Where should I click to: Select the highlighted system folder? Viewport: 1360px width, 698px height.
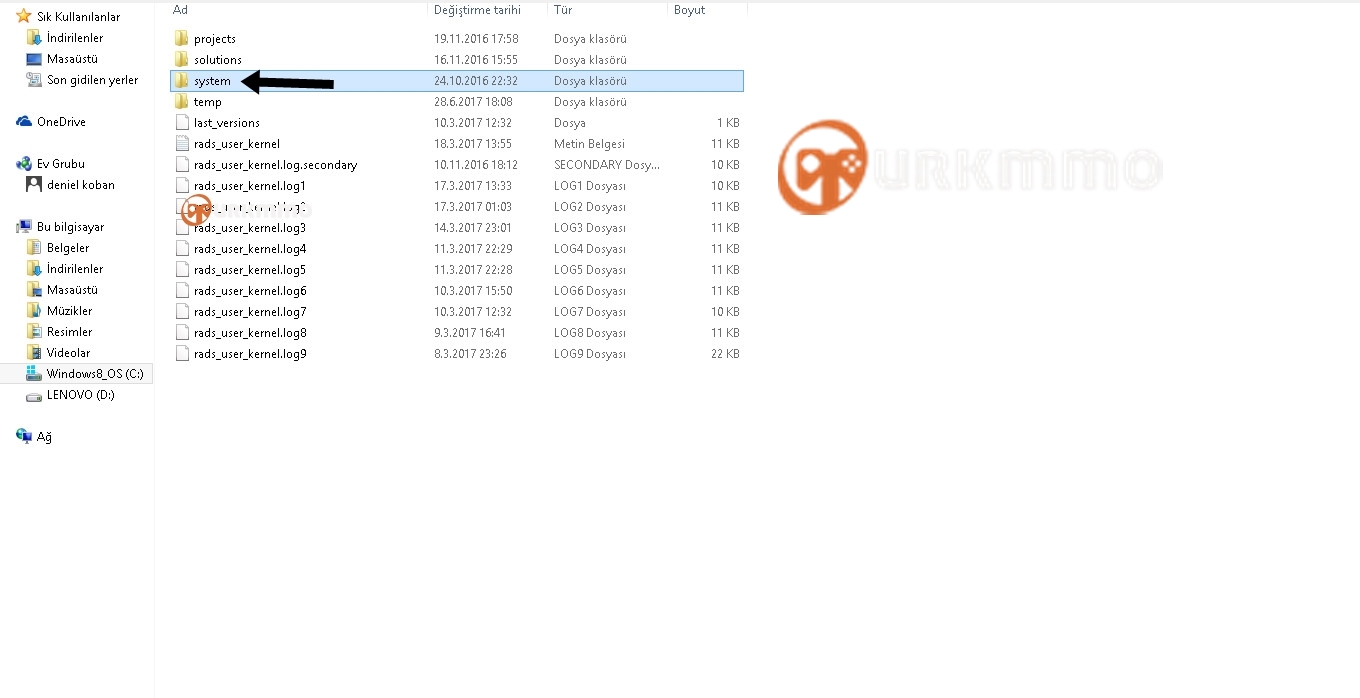[456, 80]
